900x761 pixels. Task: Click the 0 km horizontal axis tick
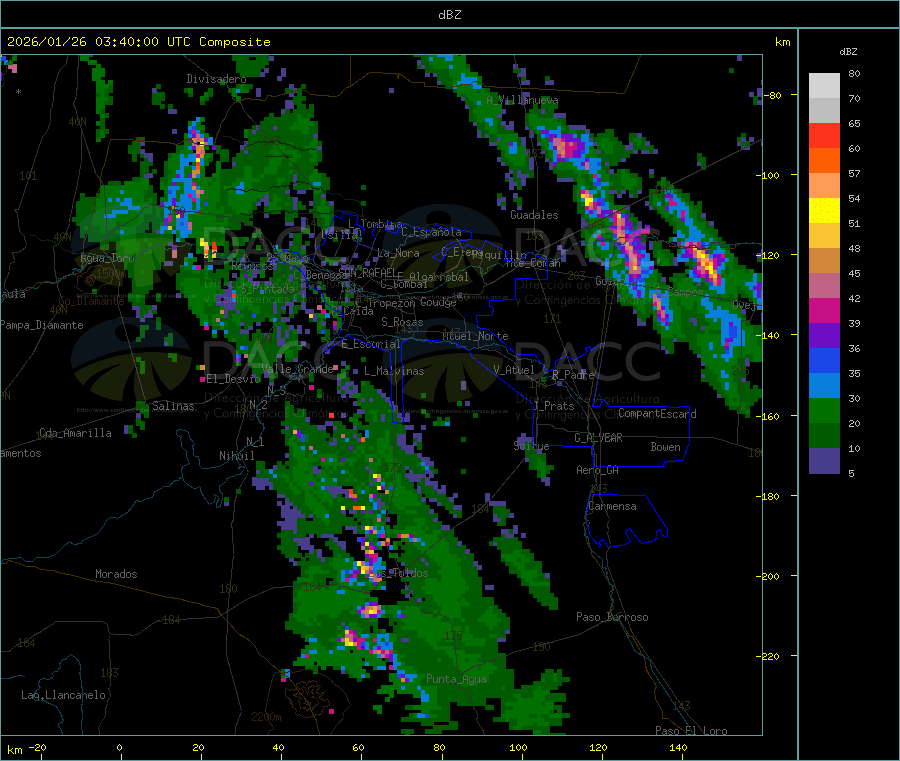(x=119, y=748)
